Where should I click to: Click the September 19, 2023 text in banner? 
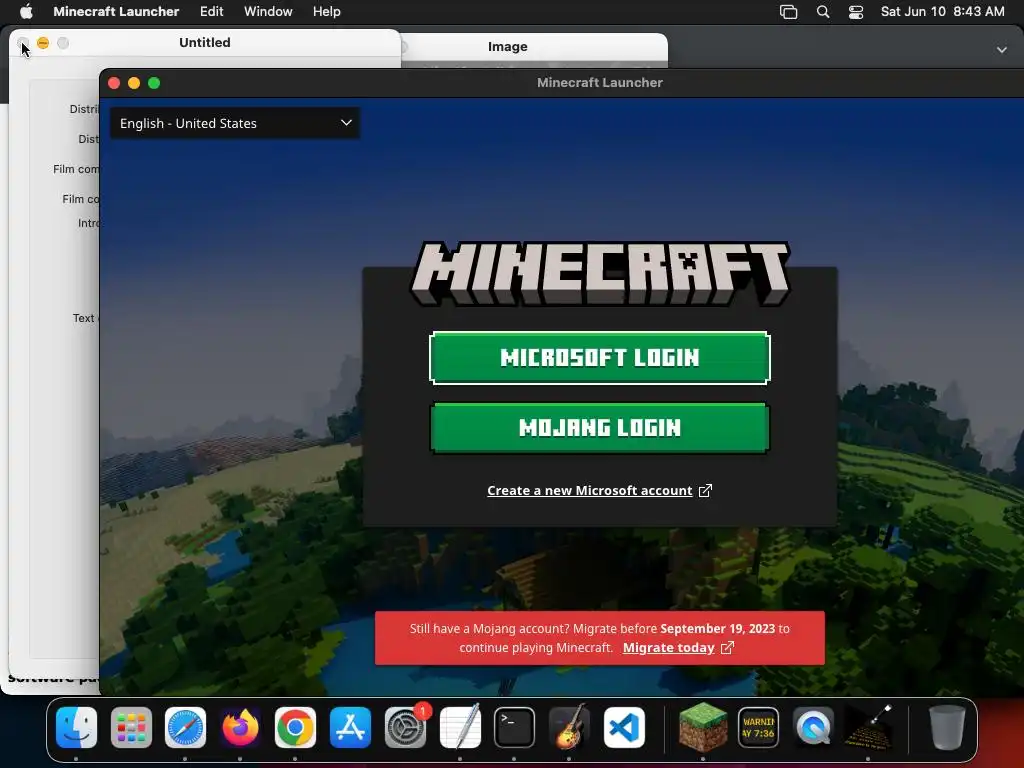(x=717, y=628)
